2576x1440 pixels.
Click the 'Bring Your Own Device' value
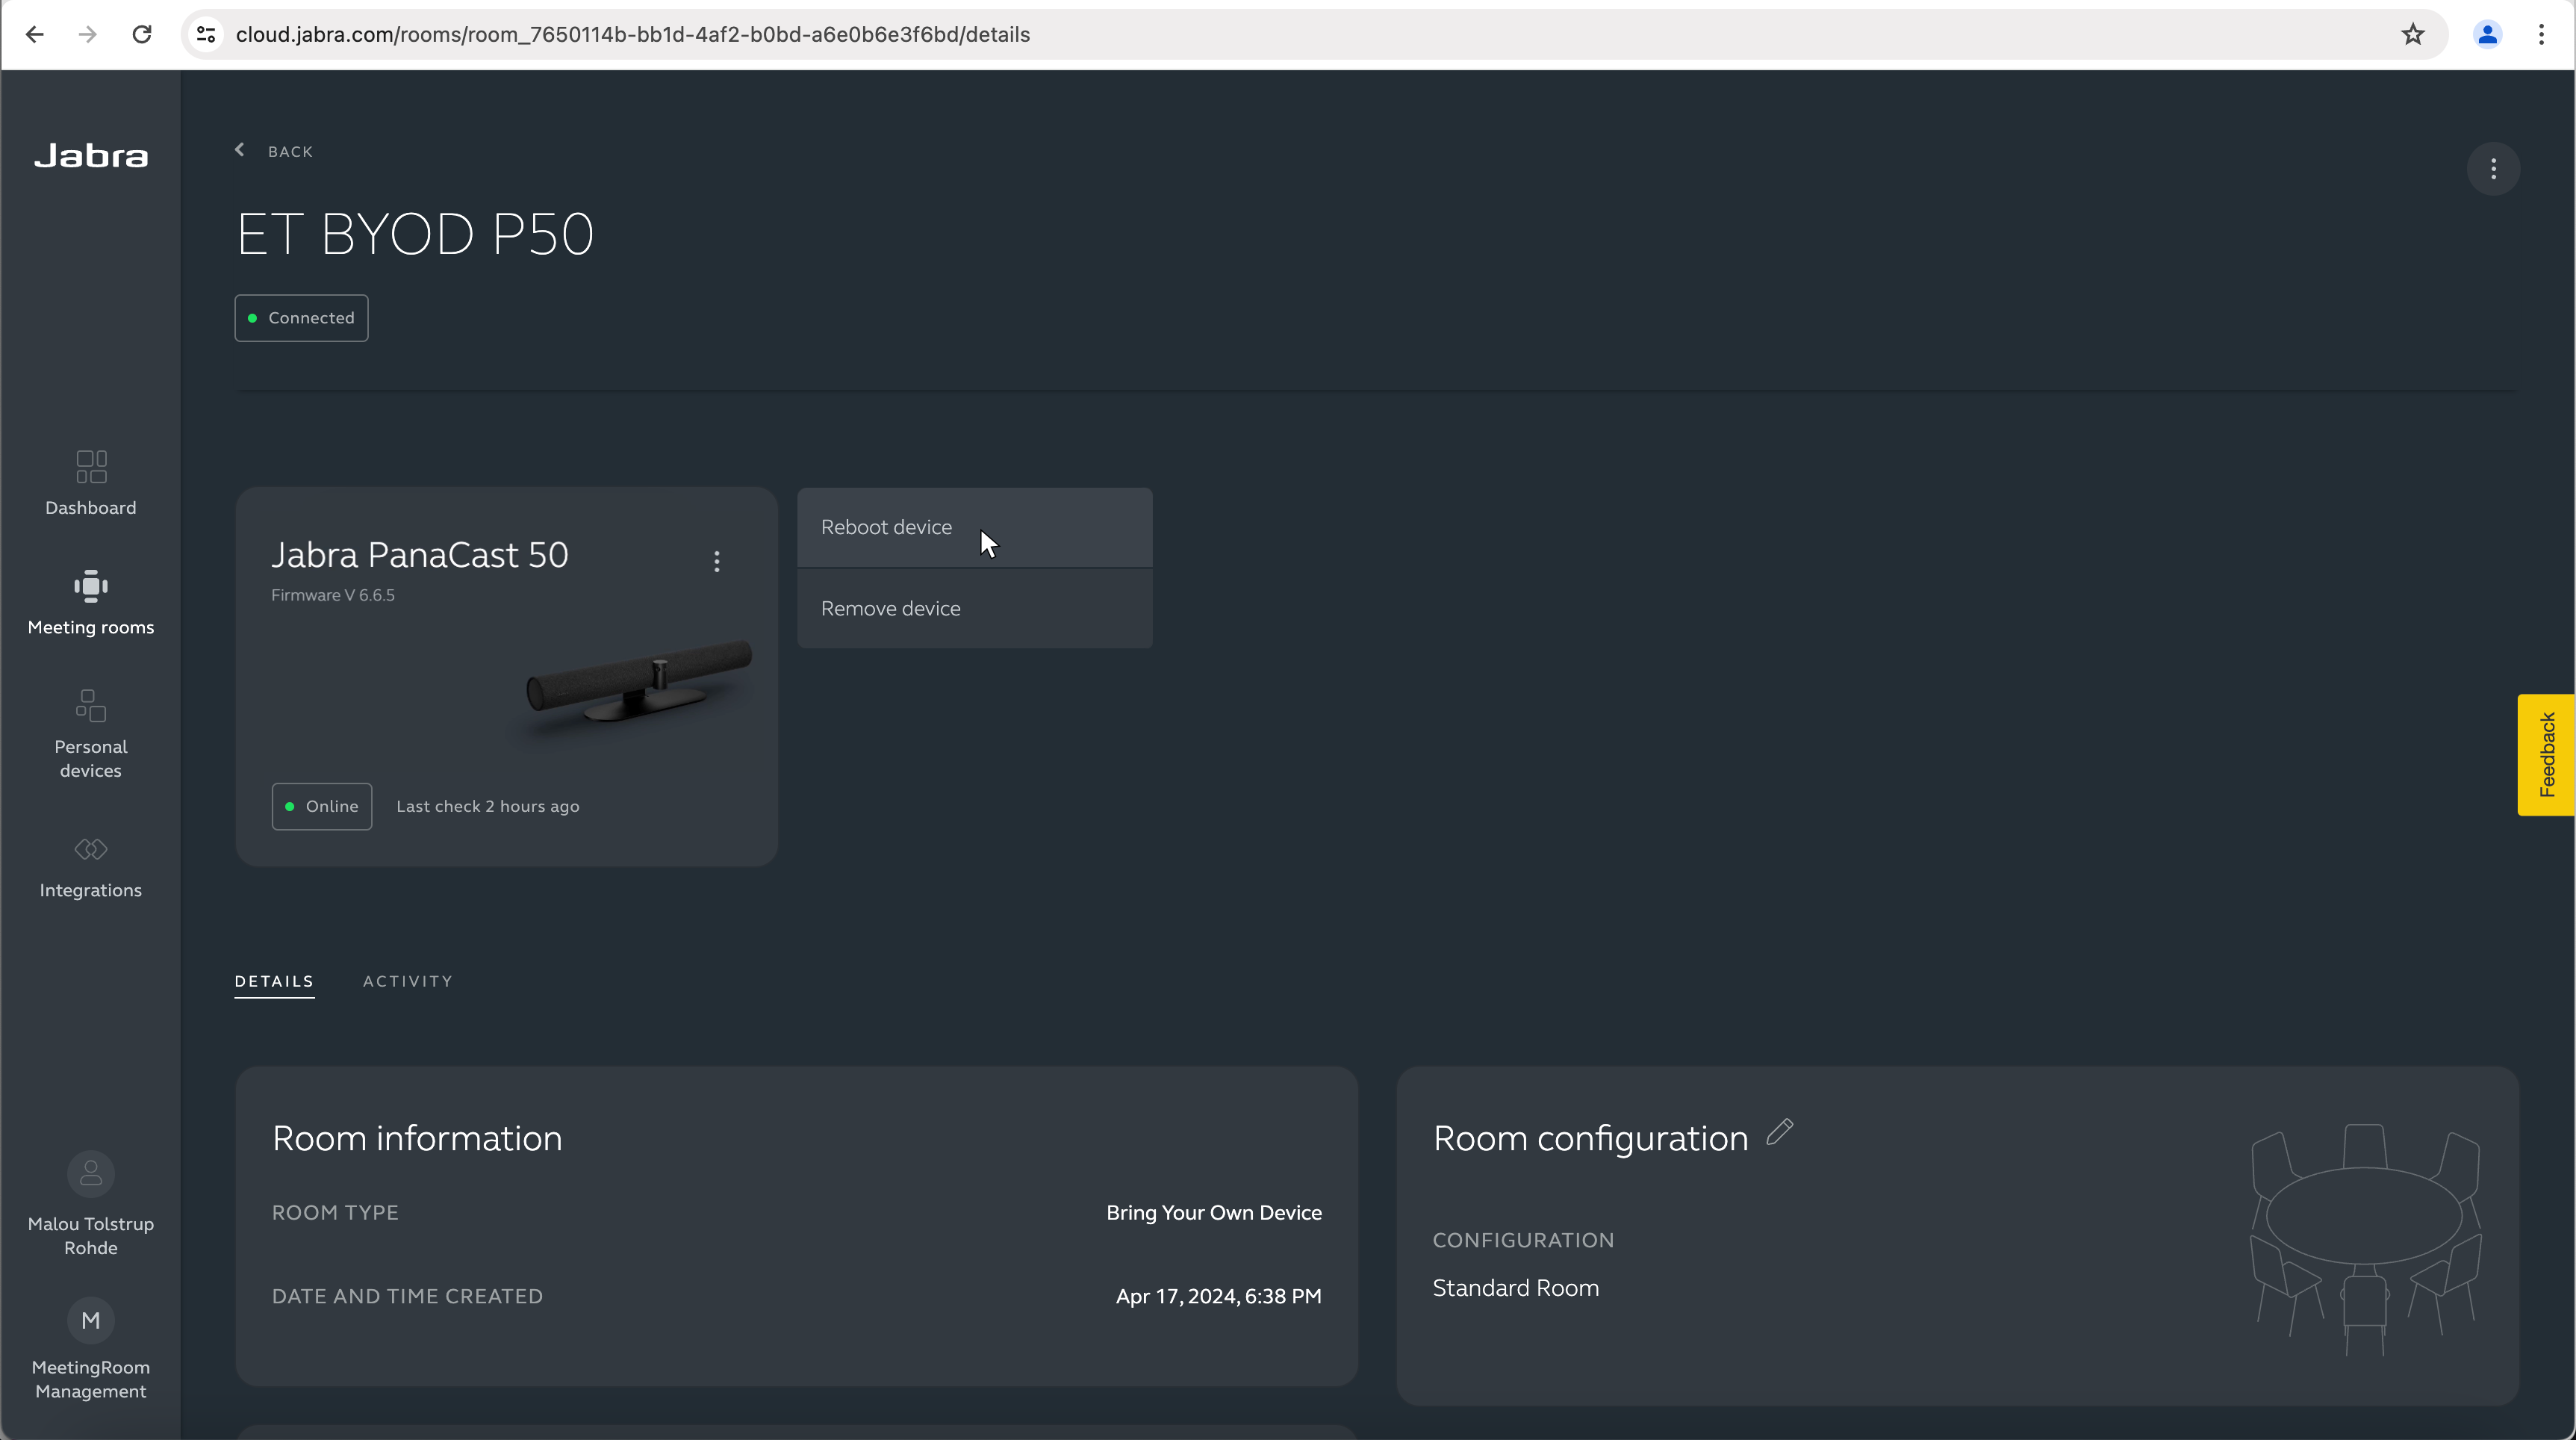1214,1213
